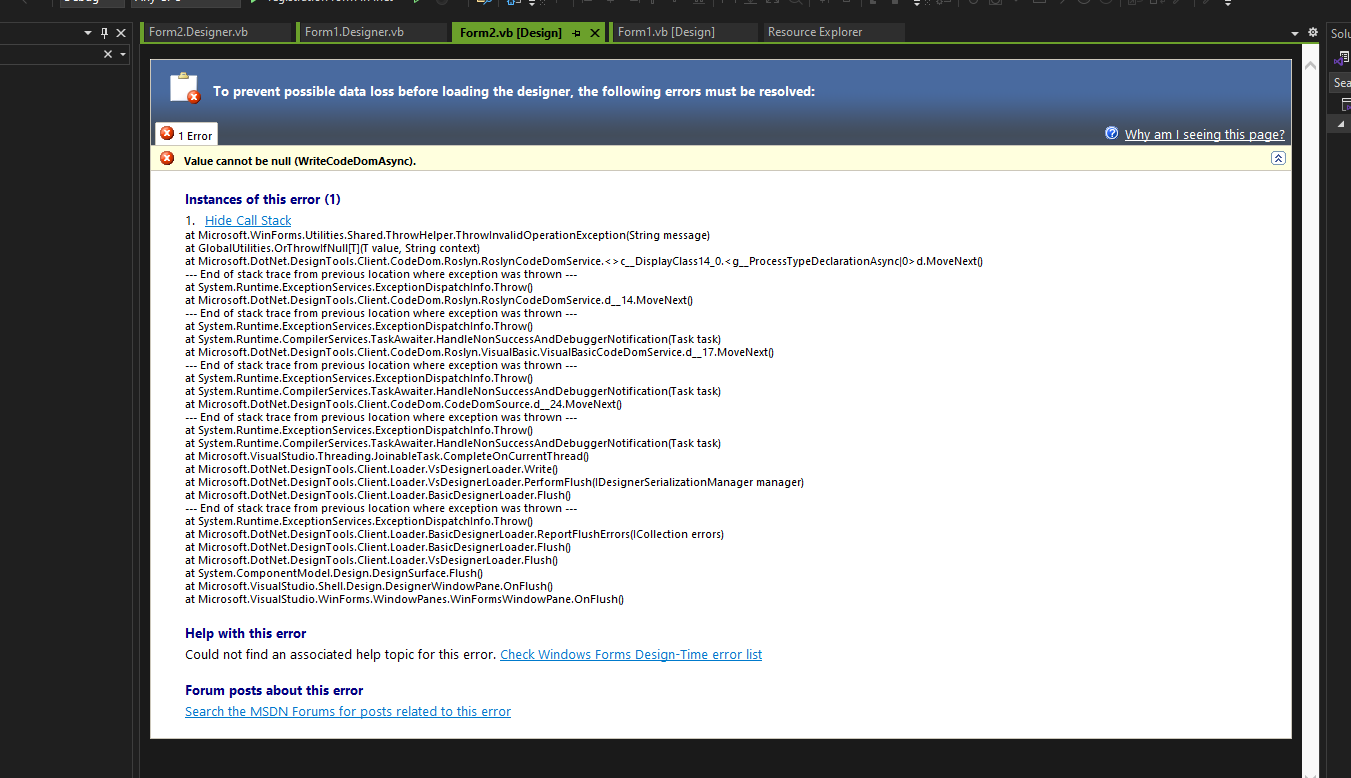Screen dimensions: 1351x778
Task: Close the Form2.vb [Design] tab
Action: [595, 33]
